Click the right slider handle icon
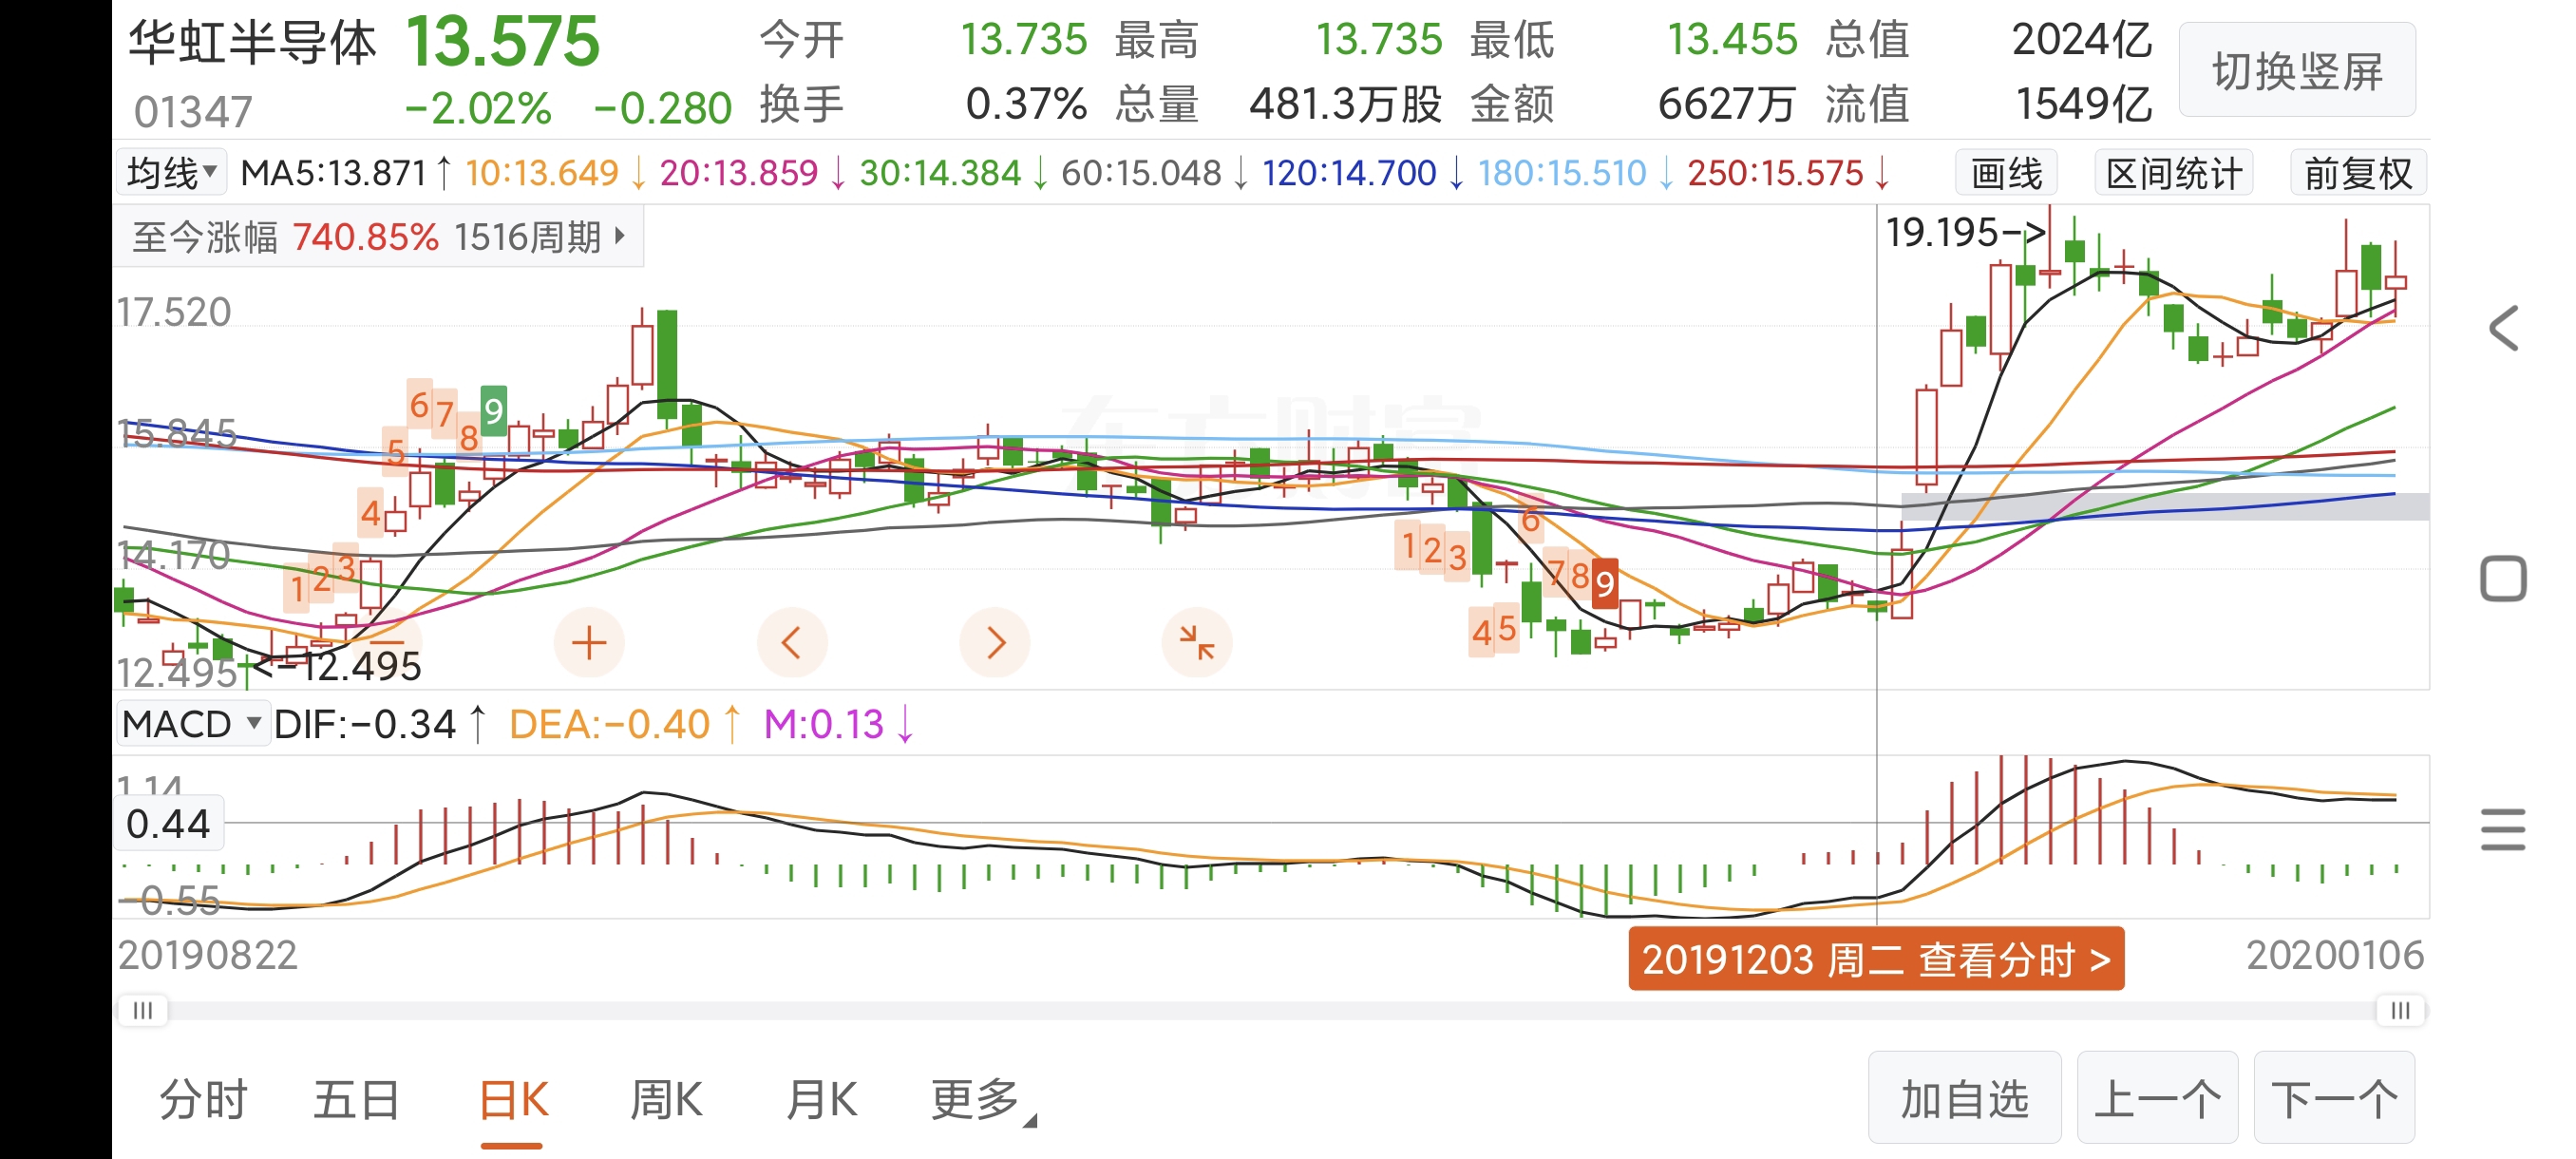The height and width of the screenshot is (1159, 2576). pos(2400,1011)
